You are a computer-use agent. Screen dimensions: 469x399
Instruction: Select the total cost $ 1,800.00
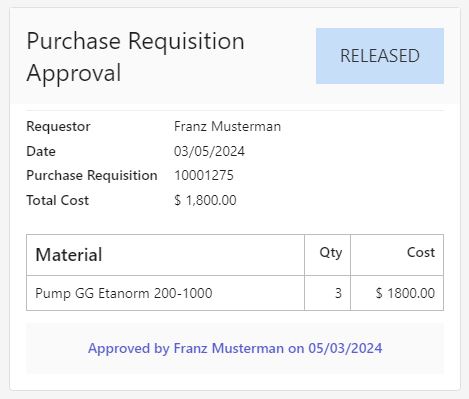pos(205,200)
